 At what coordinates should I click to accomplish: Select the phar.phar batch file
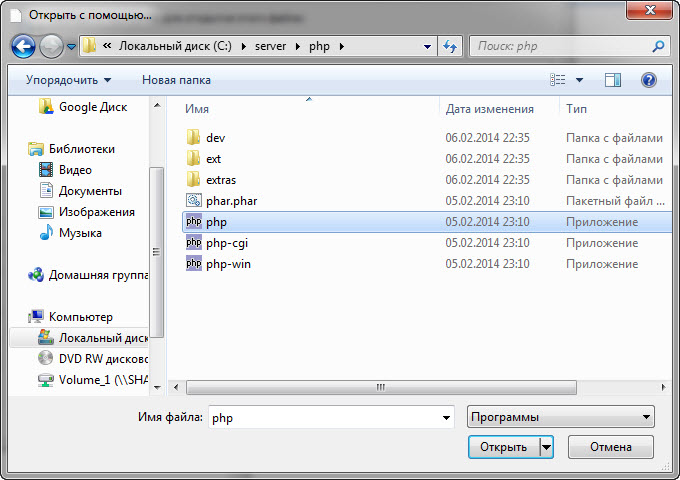click(x=231, y=201)
